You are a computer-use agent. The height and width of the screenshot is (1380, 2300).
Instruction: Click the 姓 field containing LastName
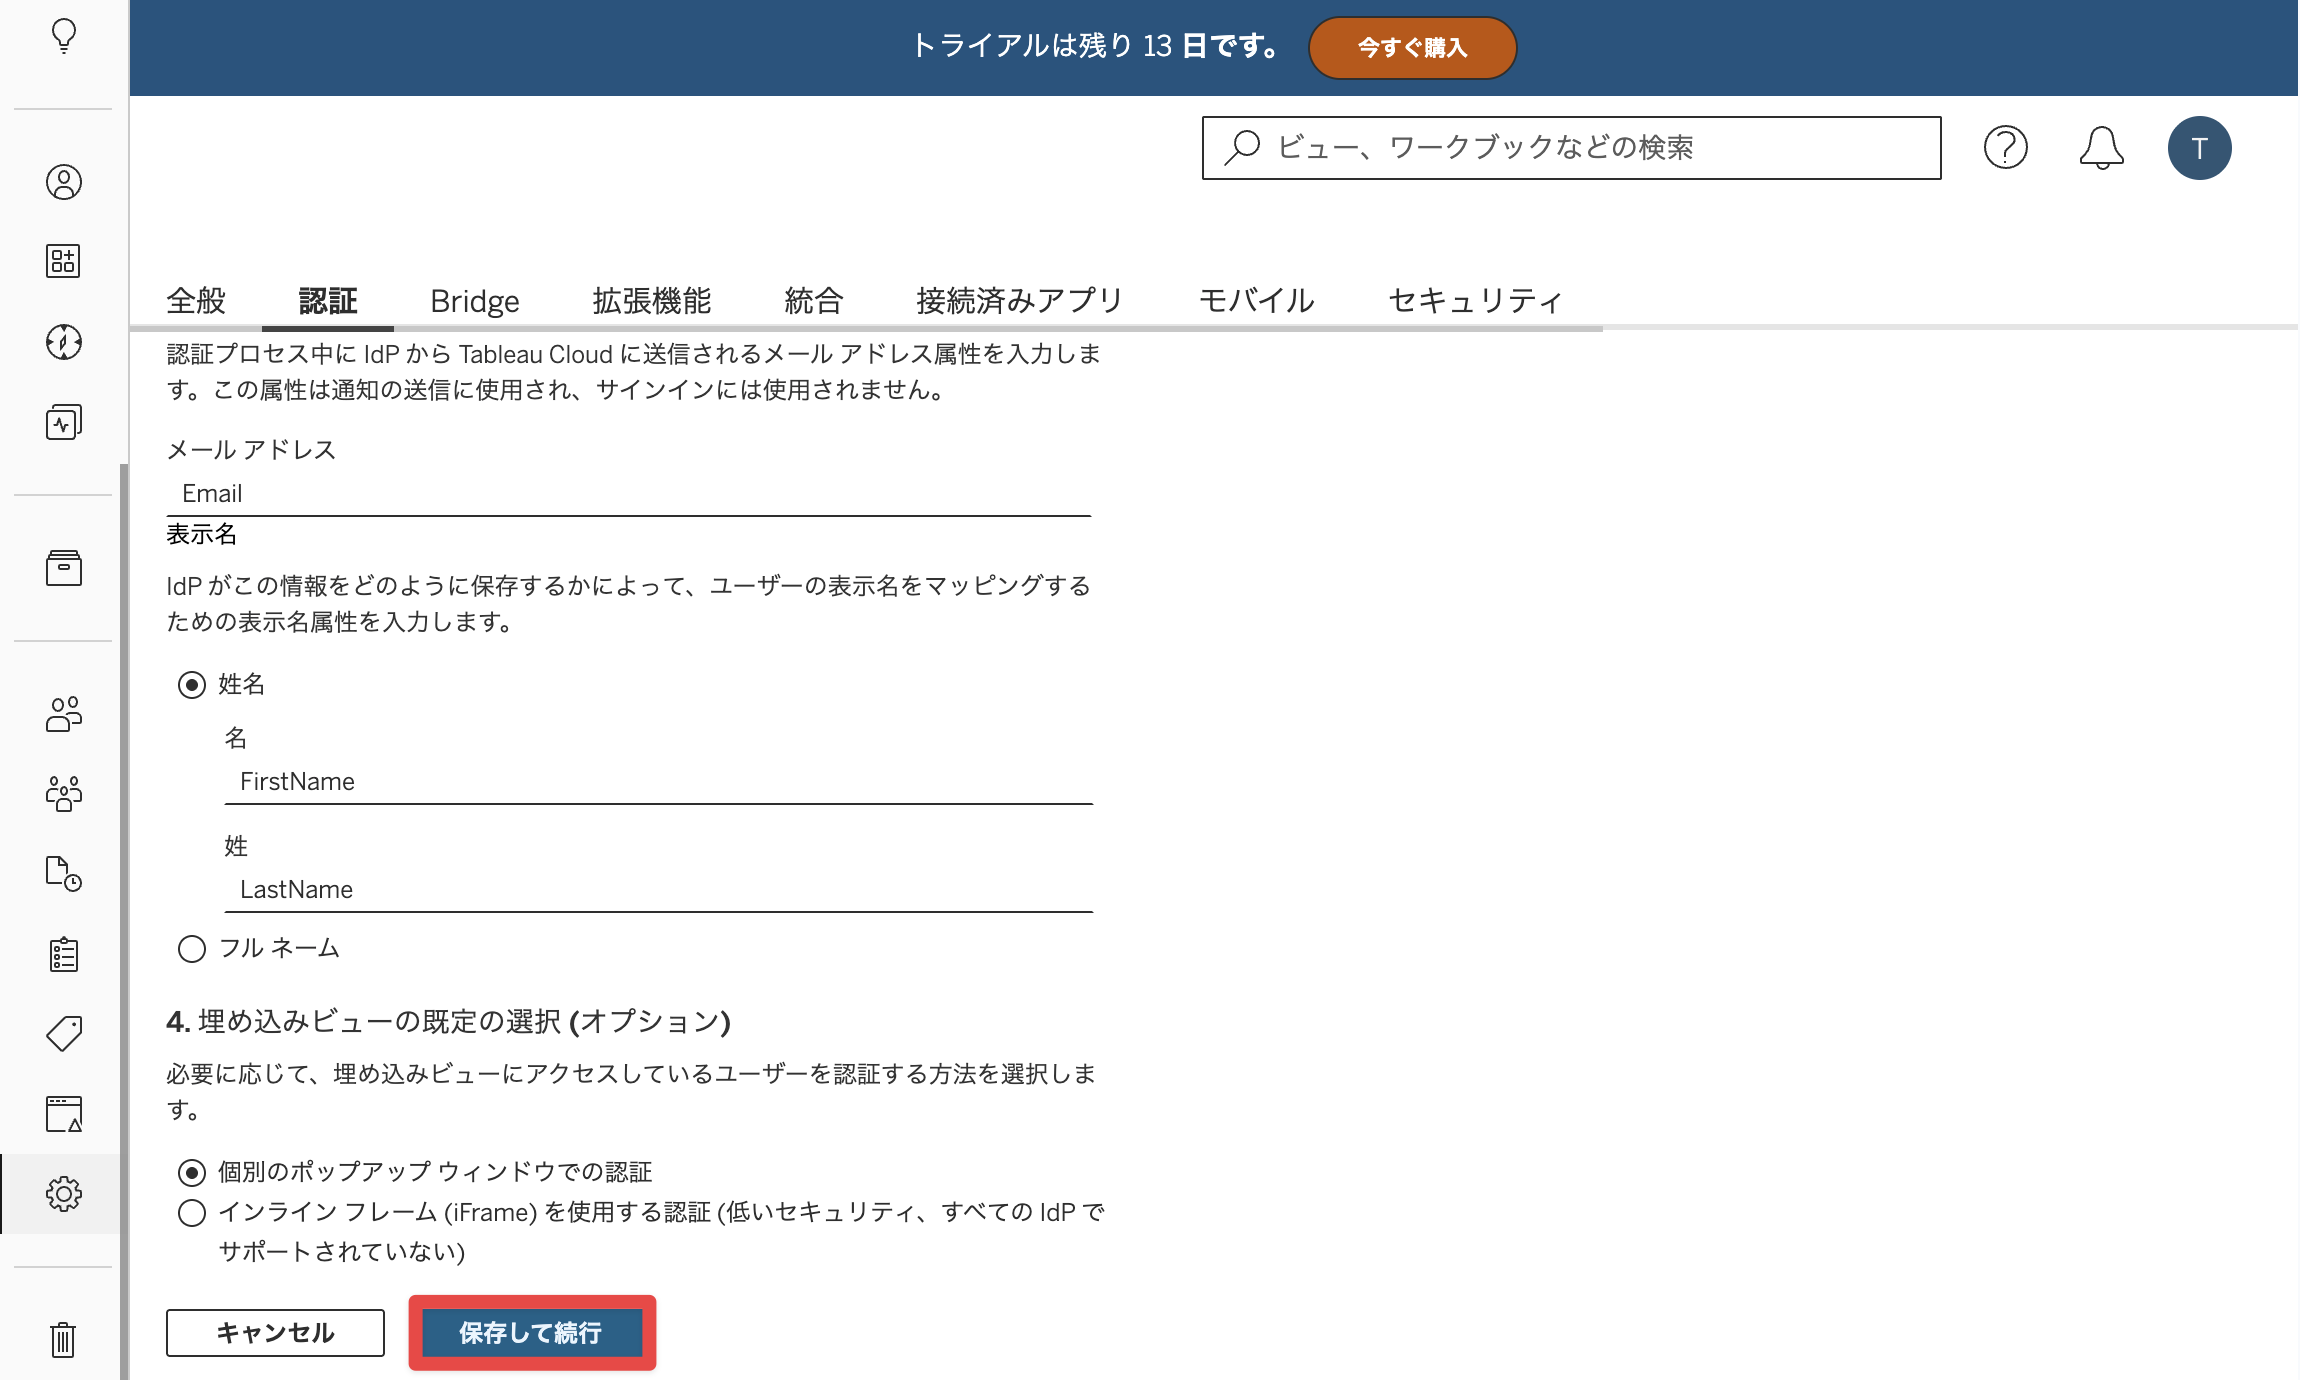click(658, 890)
